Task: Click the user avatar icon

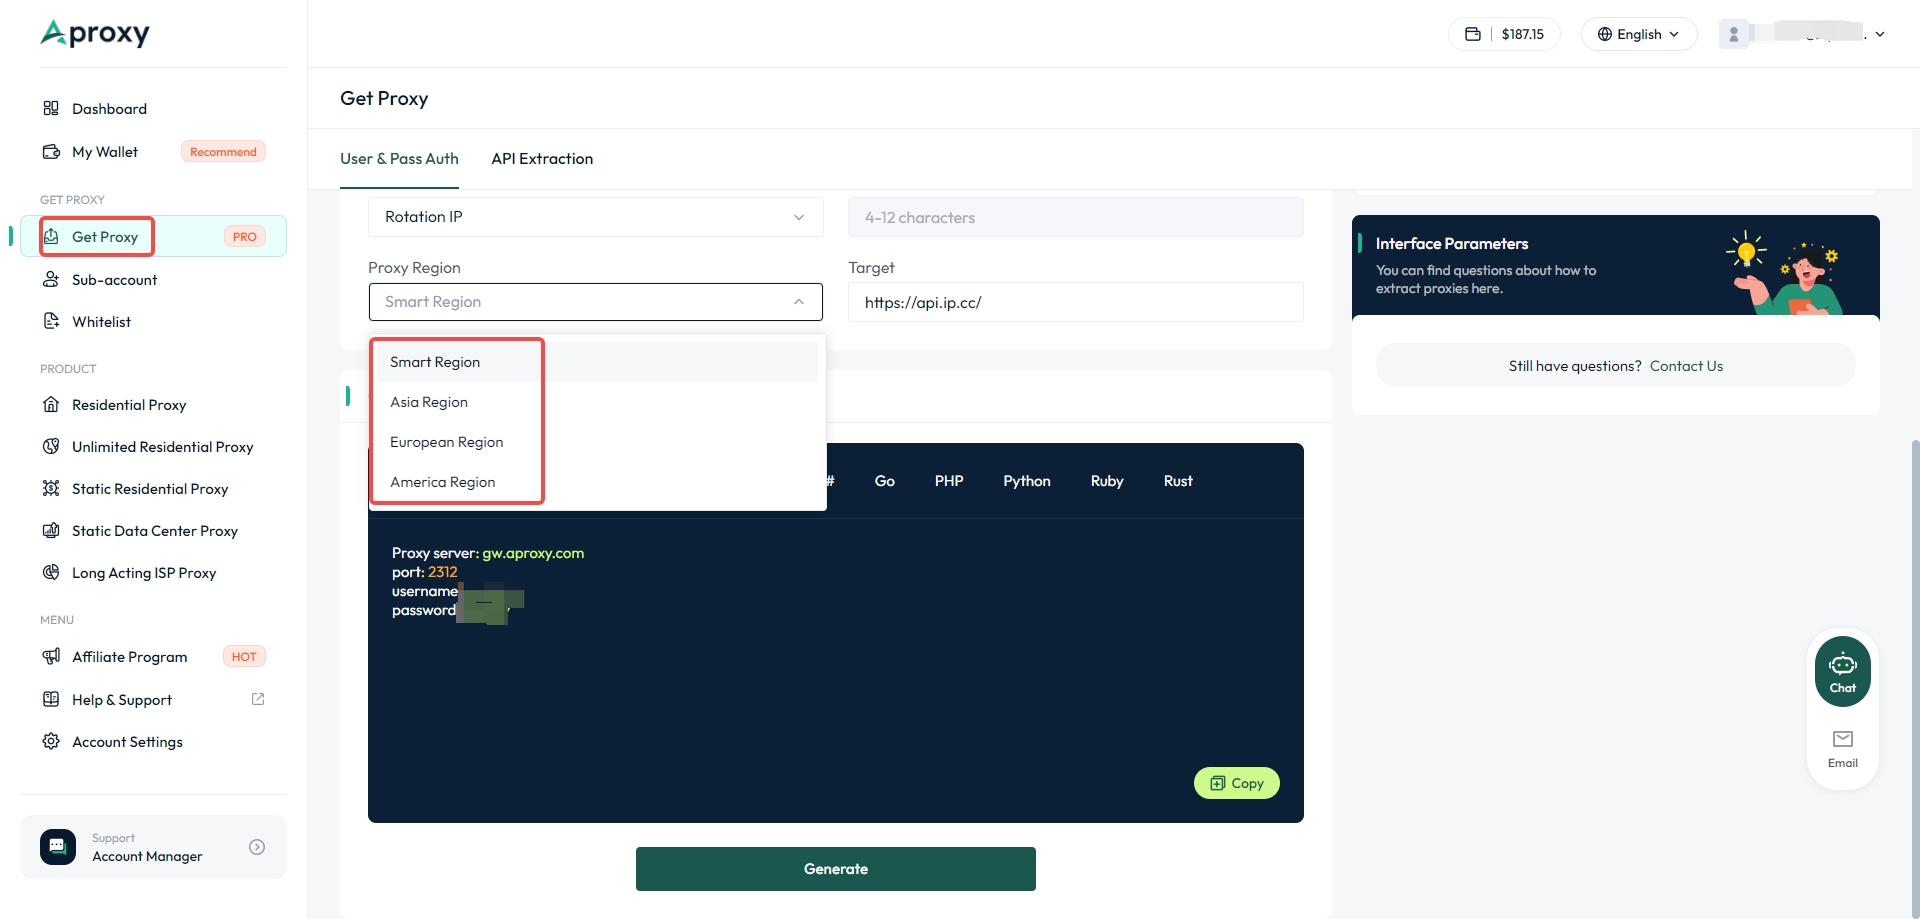Action: [x=1734, y=34]
